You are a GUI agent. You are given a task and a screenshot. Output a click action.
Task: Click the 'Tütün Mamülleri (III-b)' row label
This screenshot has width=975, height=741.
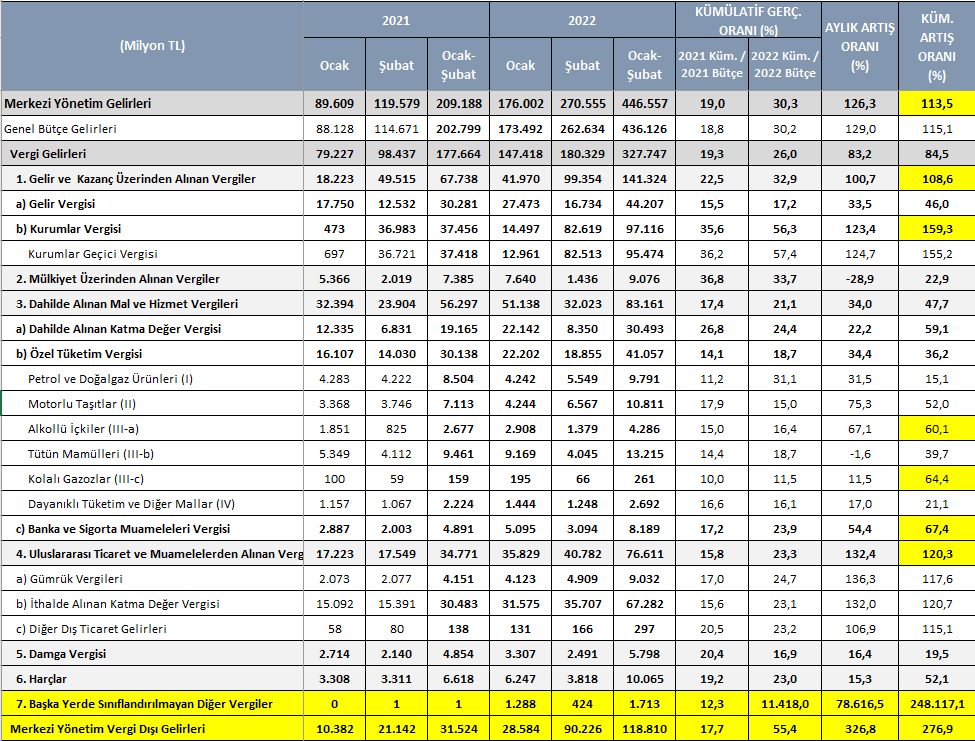pos(90,453)
